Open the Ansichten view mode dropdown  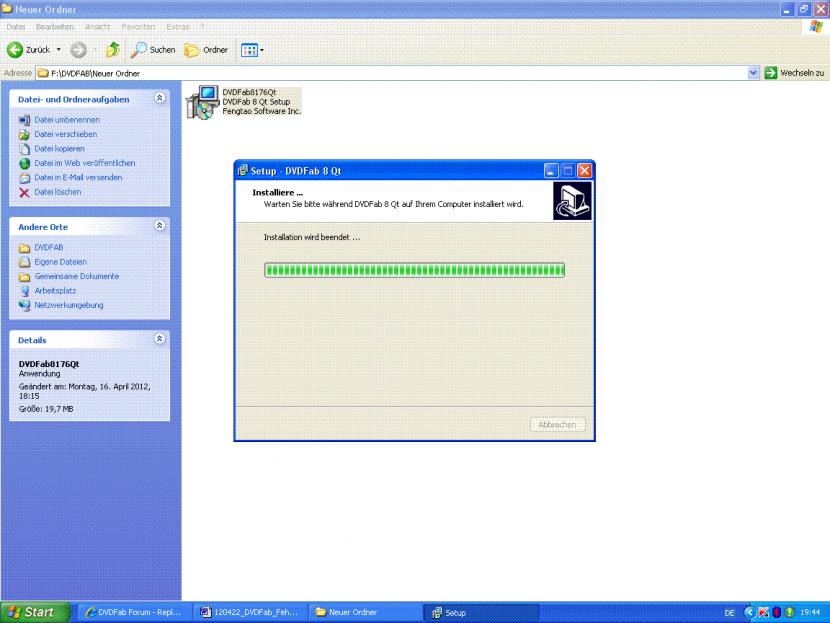pyautogui.click(x=250, y=49)
